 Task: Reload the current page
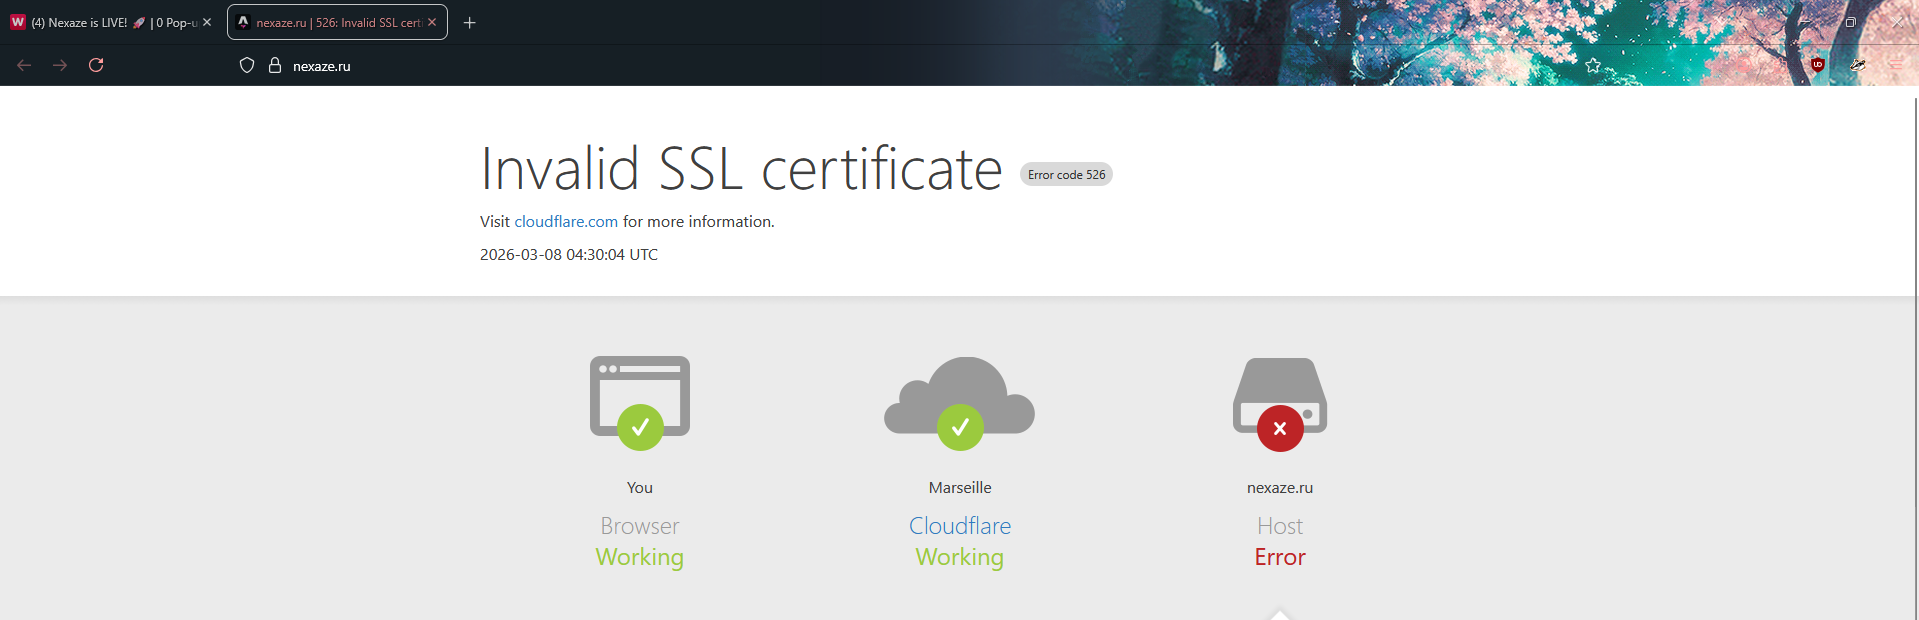(96, 65)
